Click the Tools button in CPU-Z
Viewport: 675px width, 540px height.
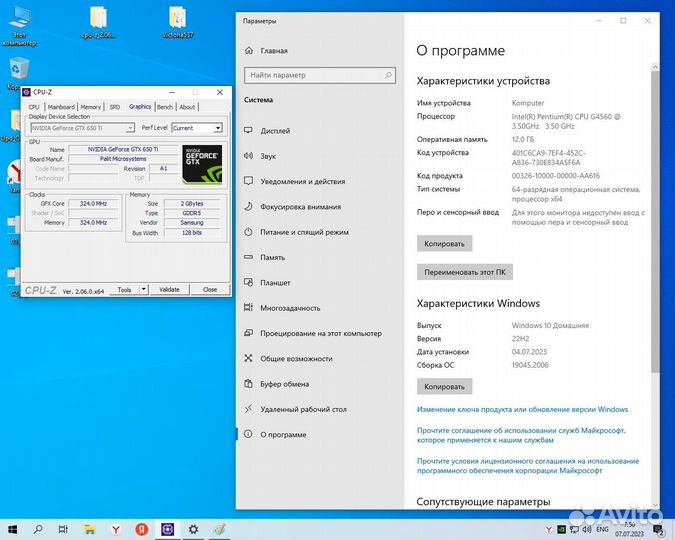click(x=124, y=289)
